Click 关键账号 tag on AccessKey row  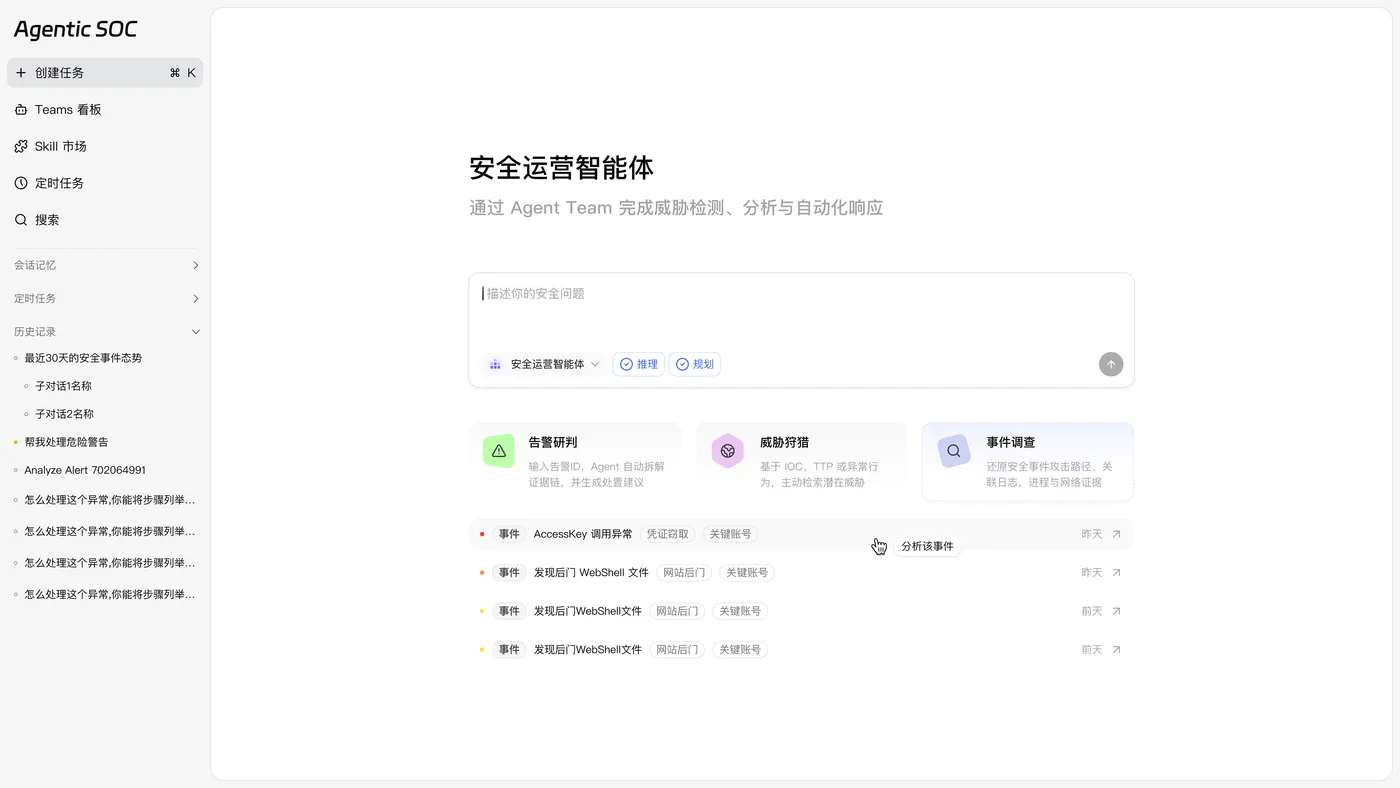click(x=731, y=534)
